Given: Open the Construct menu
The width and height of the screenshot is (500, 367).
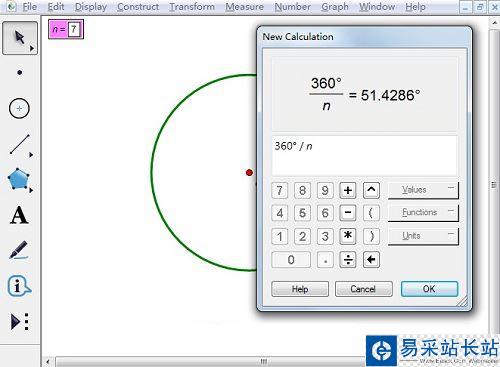Looking at the screenshot, I should coord(138,7).
